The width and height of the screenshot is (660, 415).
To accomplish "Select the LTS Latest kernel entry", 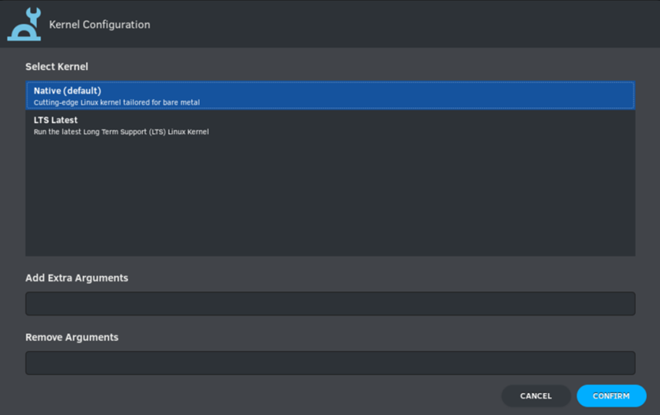I will pos(330,125).
